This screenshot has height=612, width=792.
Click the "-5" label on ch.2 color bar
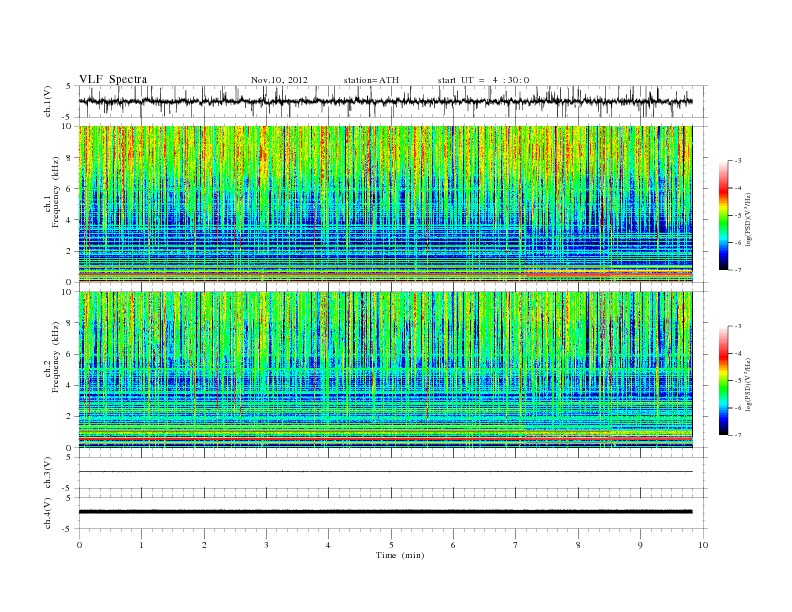[x=738, y=381]
